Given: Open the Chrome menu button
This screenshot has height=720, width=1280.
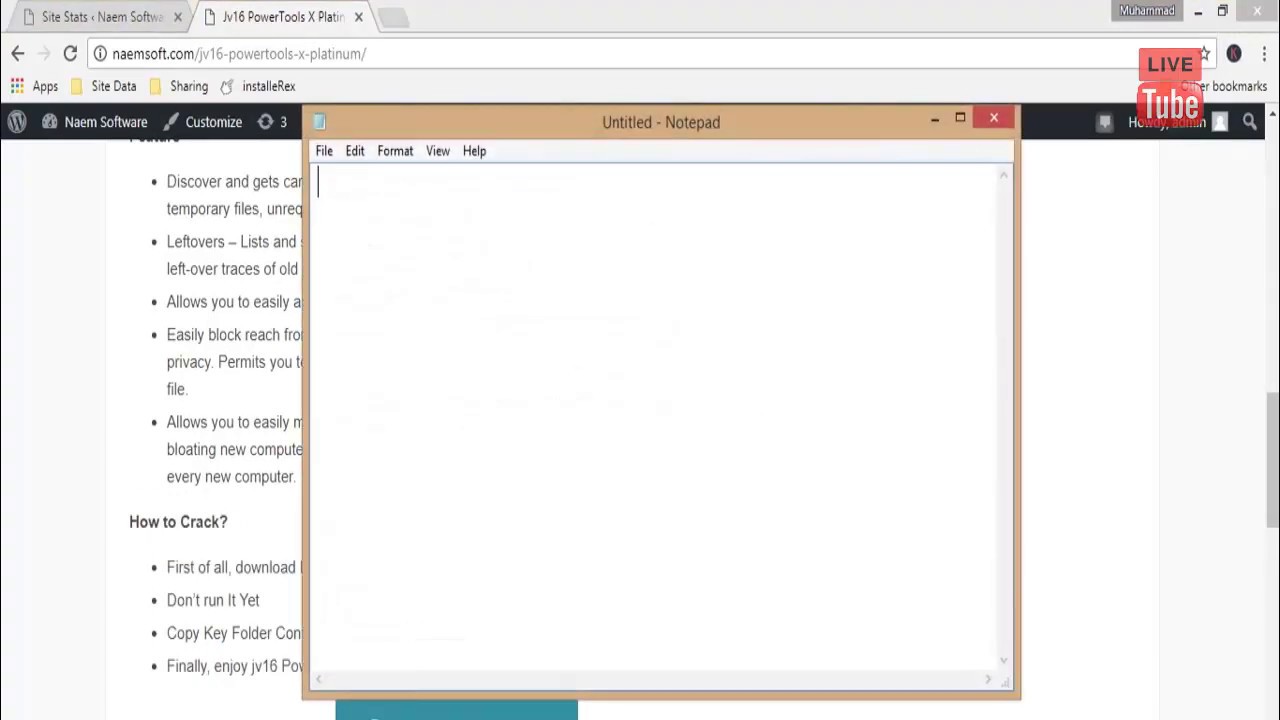Looking at the screenshot, I should click(x=1264, y=54).
